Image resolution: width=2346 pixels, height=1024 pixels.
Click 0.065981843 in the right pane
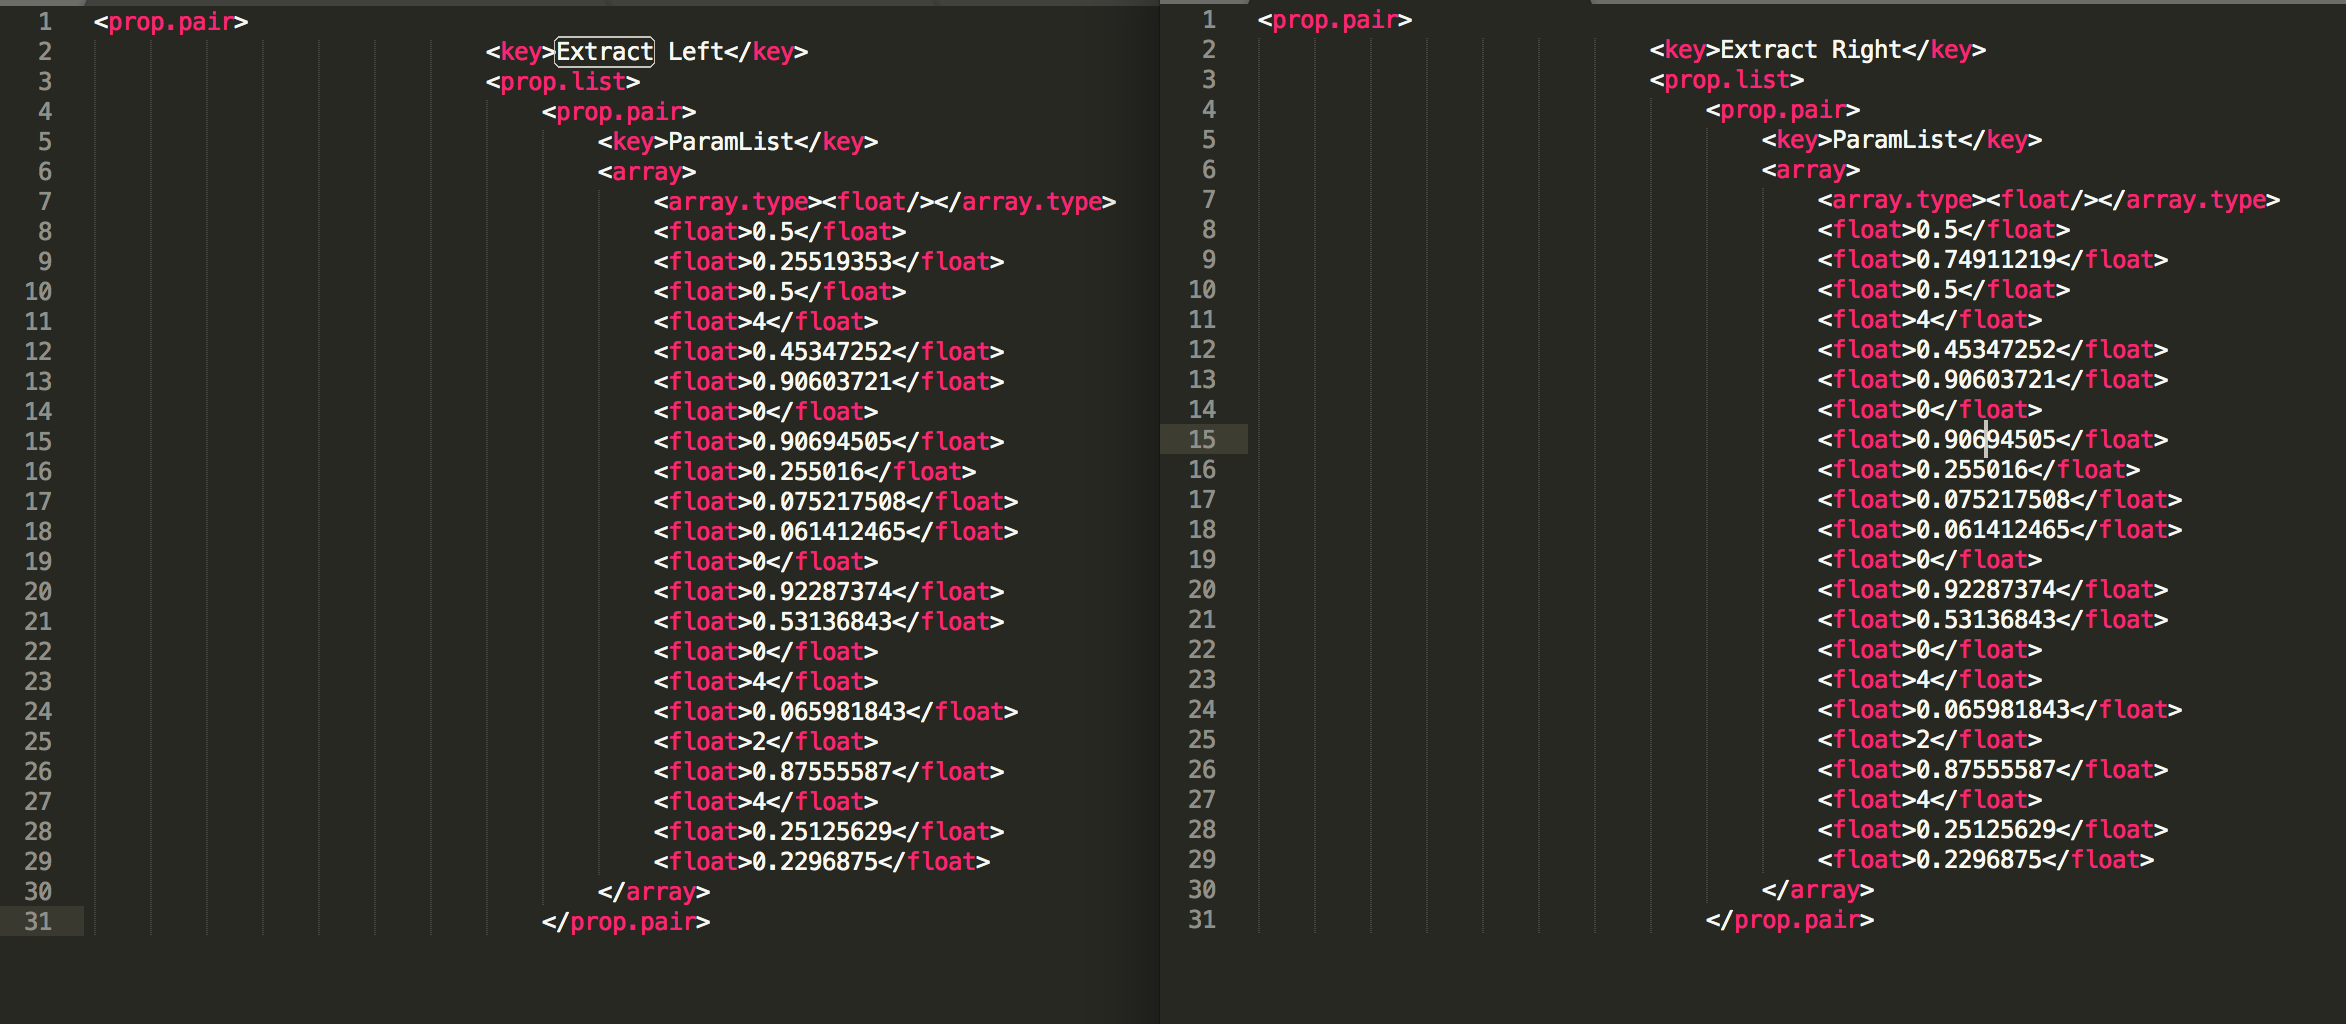tap(1993, 709)
